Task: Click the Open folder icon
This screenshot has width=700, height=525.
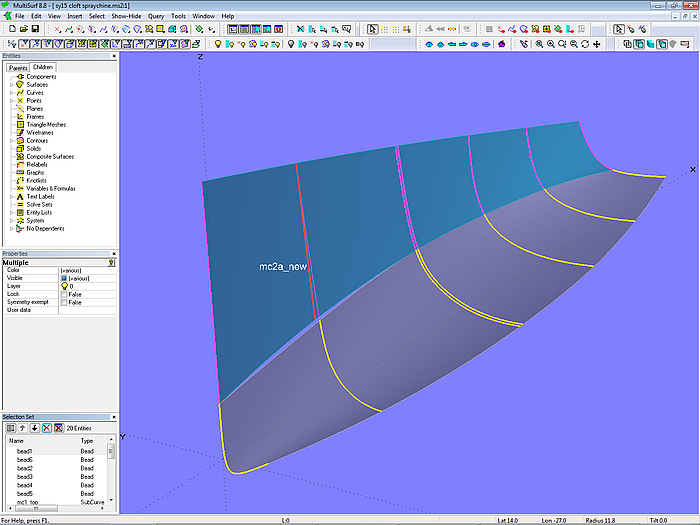Action: click(x=22, y=30)
